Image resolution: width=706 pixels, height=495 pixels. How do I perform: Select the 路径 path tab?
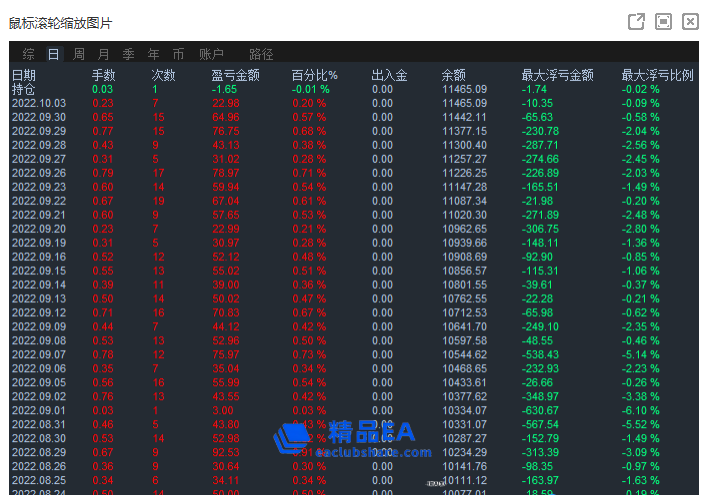[x=261, y=54]
